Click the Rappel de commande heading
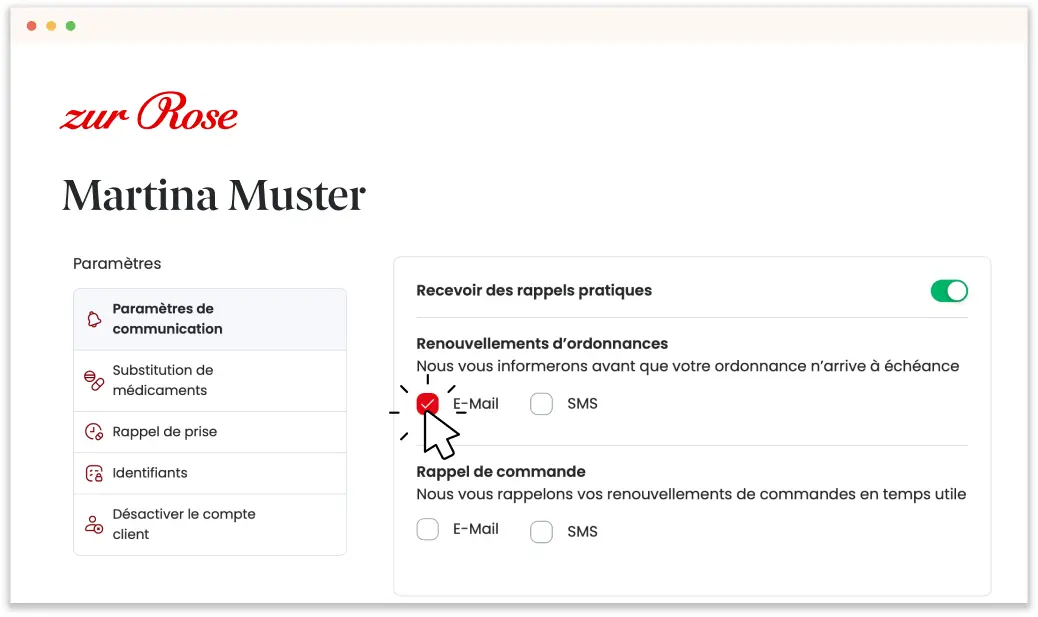Image resolution: width=1038 pixels, height=617 pixels. 500,471
